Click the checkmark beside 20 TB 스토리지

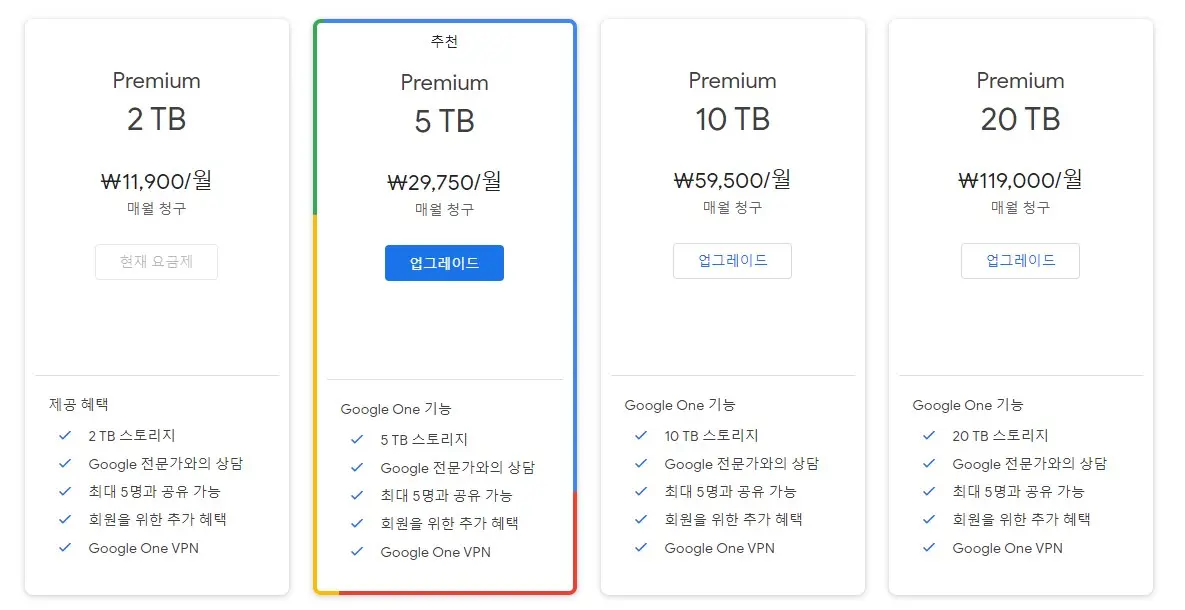pos(929,435)
